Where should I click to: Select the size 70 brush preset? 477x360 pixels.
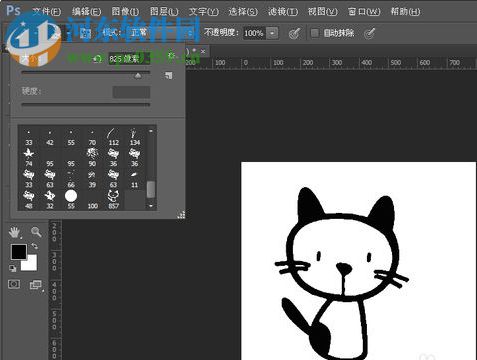92,138
